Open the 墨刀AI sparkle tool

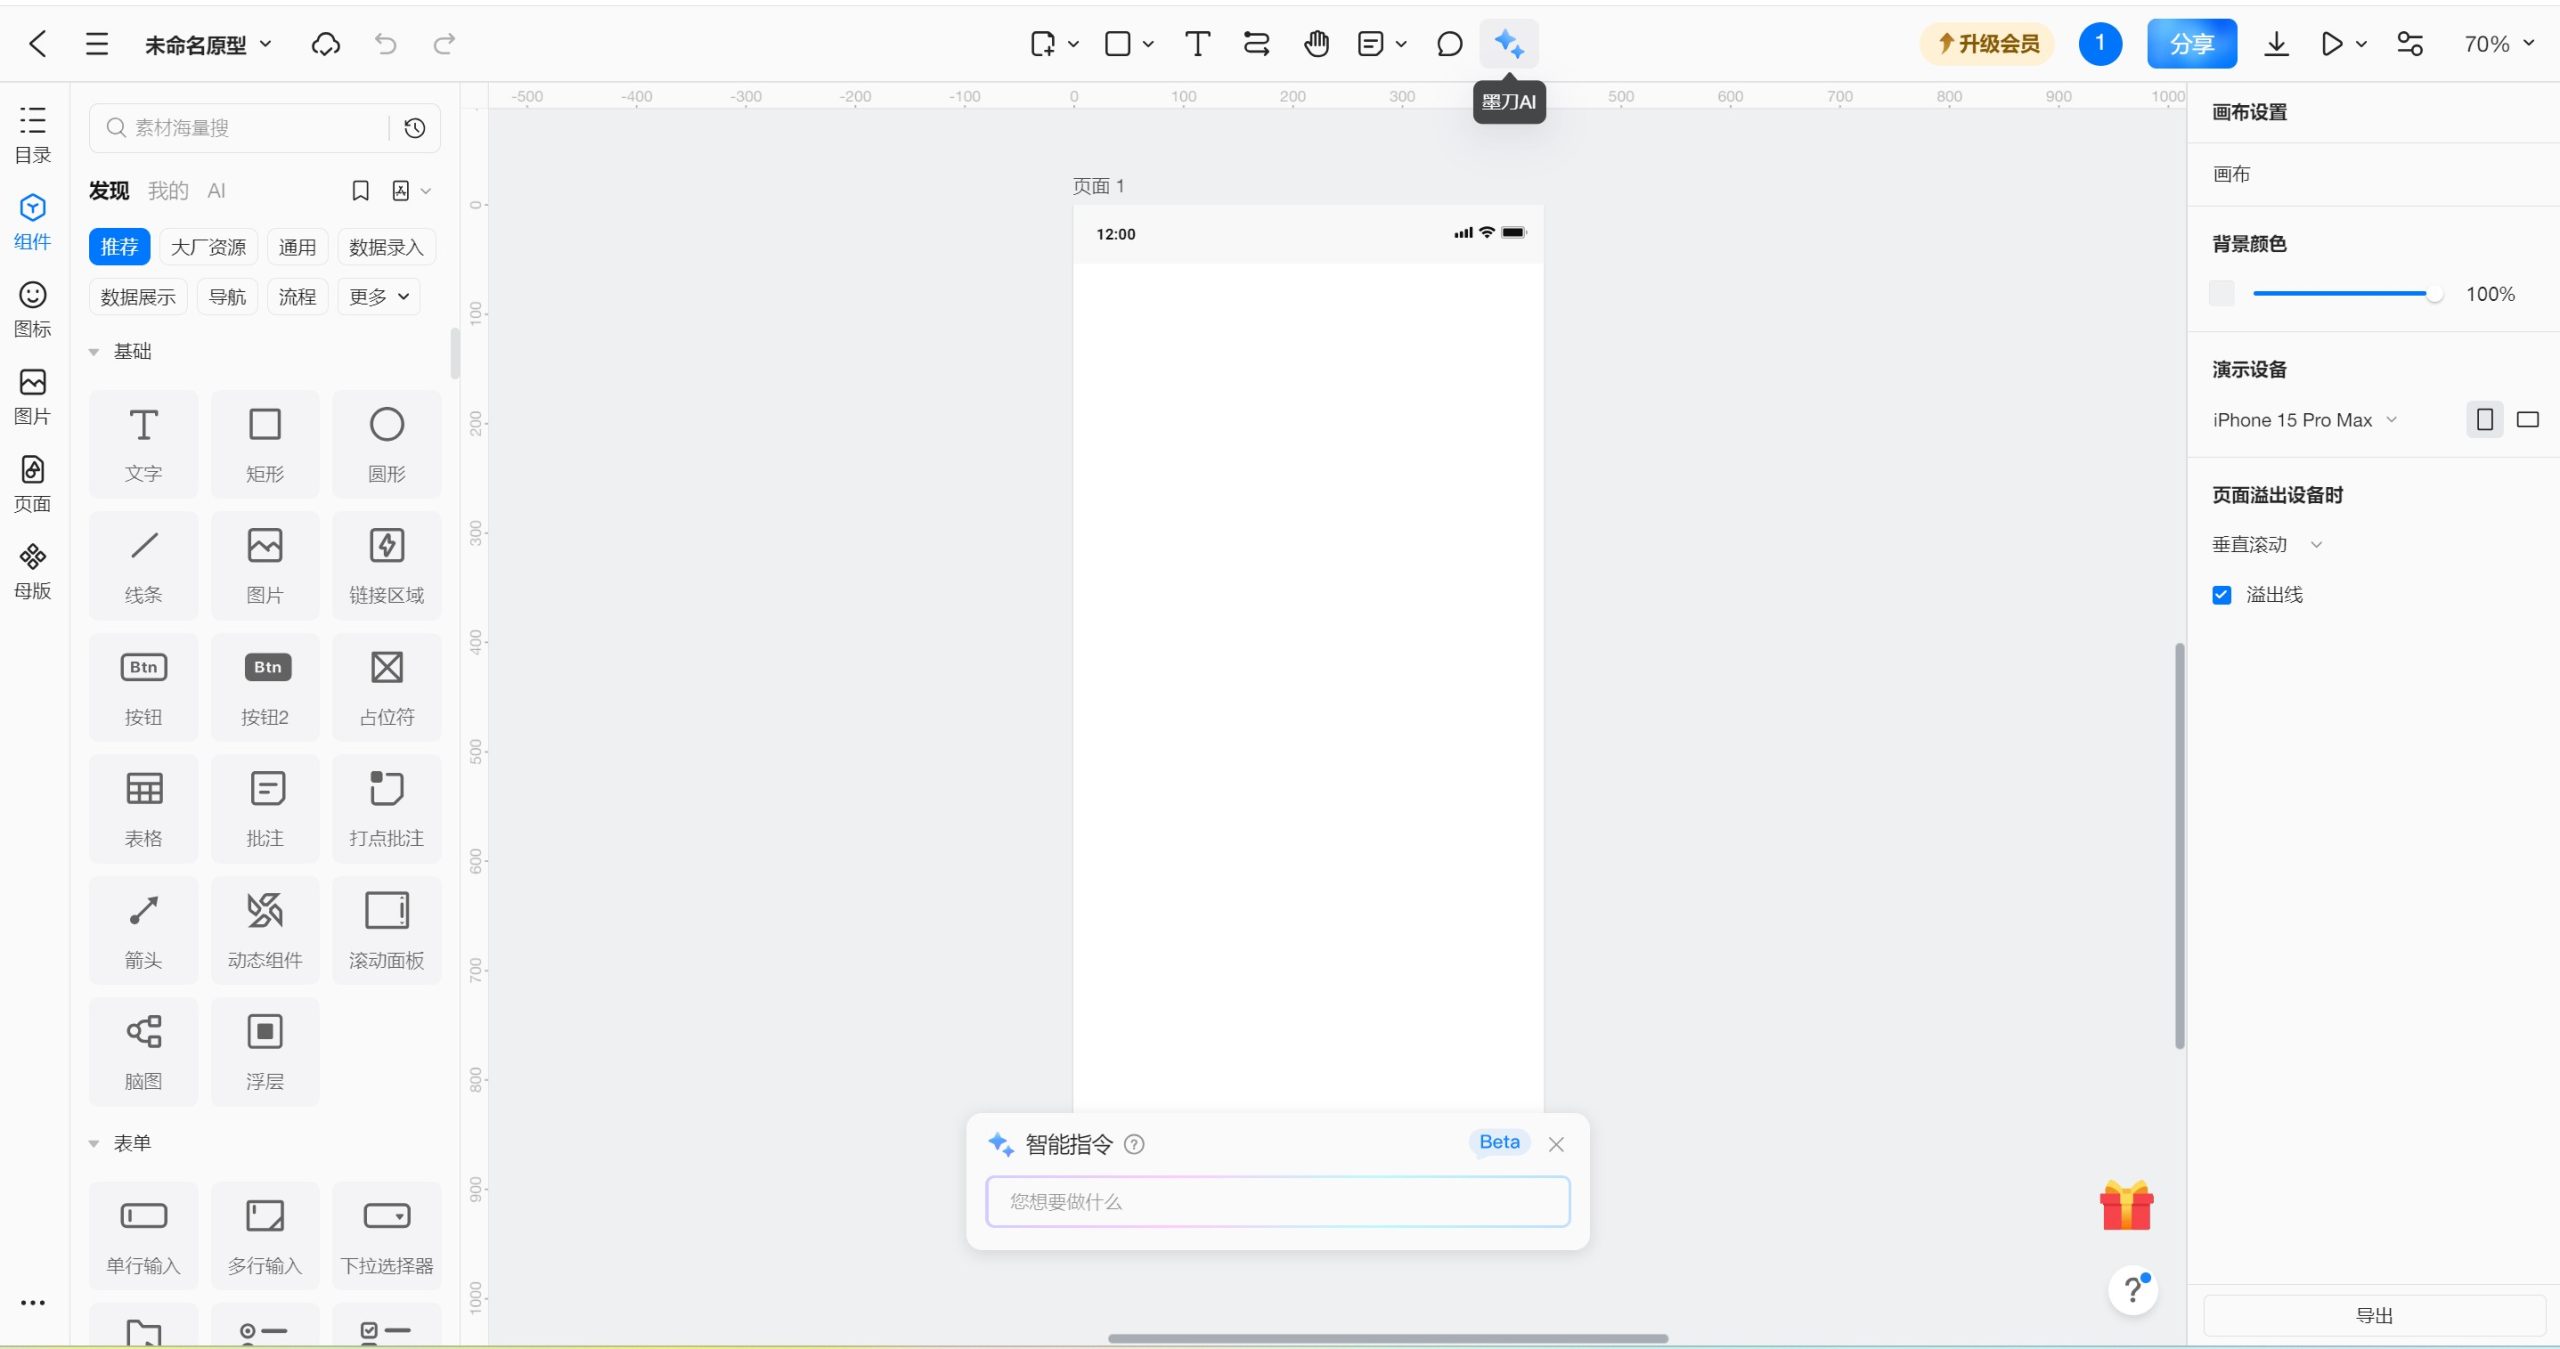[x=1508, y=44]
